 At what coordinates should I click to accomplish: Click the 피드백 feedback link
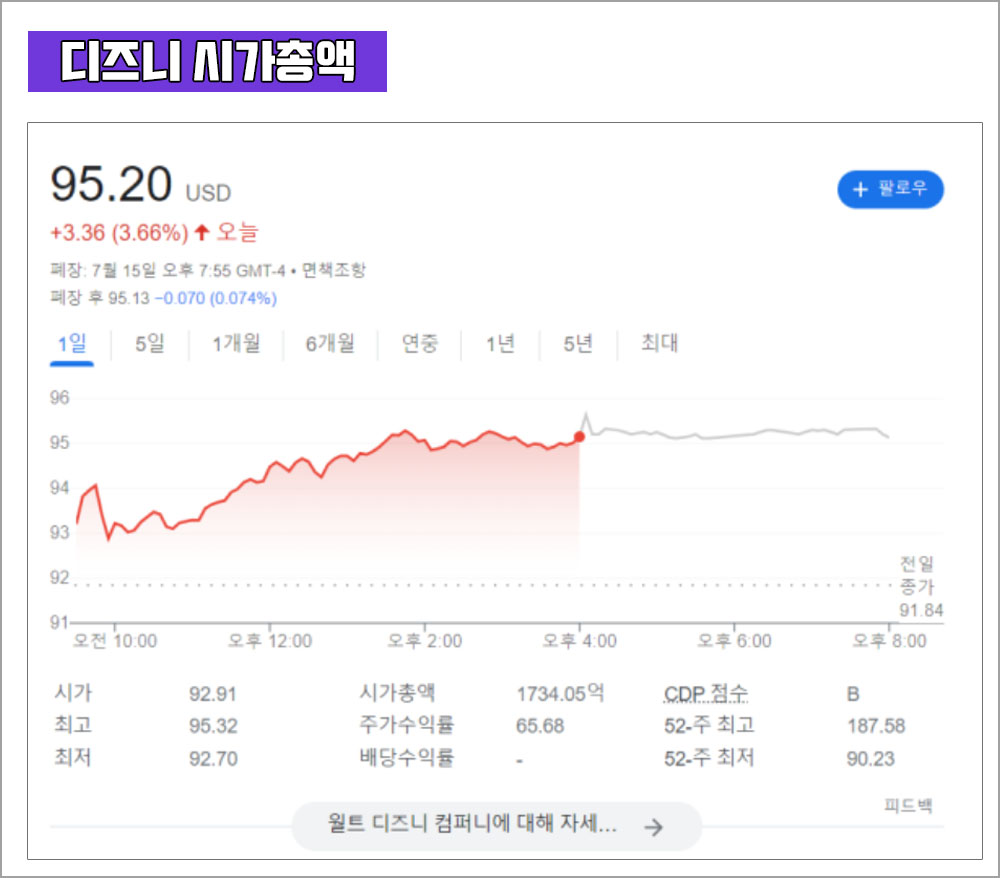click(x=908, y=806)
